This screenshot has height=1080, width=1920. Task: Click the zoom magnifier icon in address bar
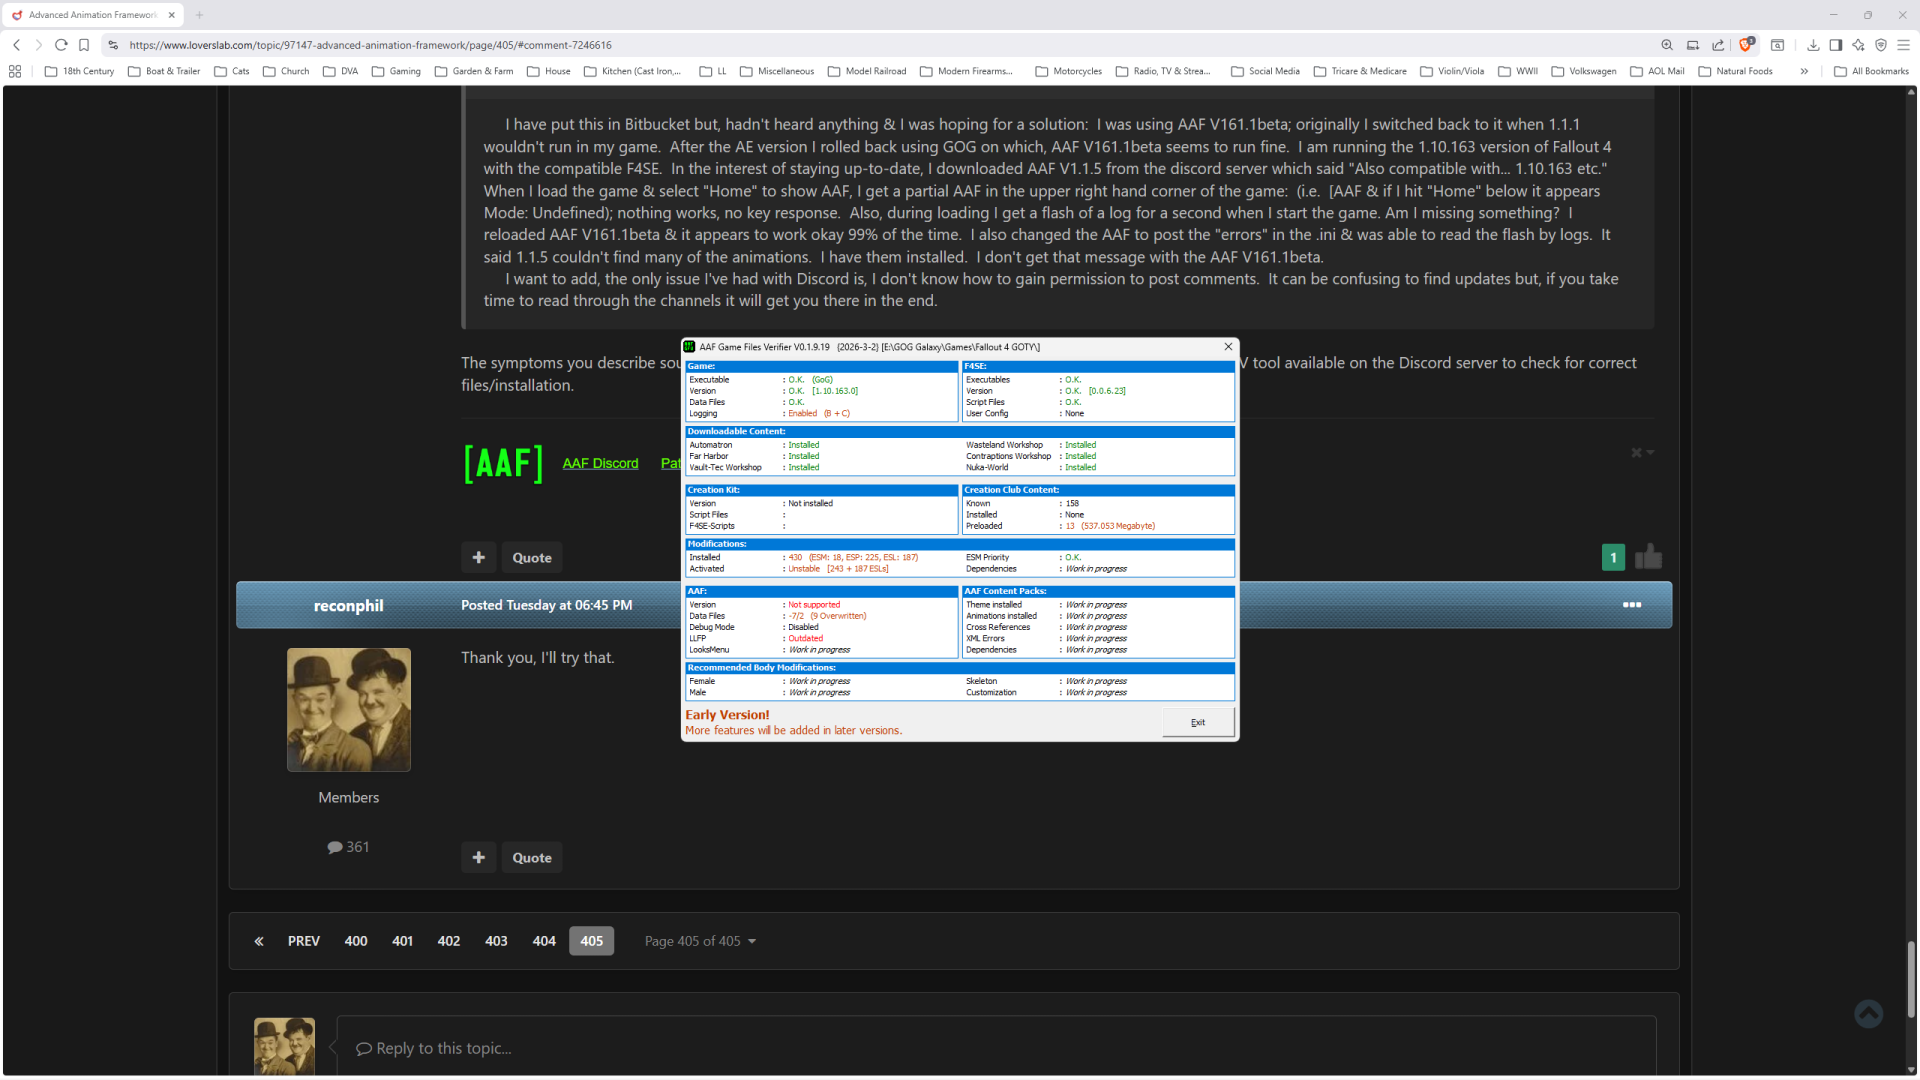(1667, 45)
